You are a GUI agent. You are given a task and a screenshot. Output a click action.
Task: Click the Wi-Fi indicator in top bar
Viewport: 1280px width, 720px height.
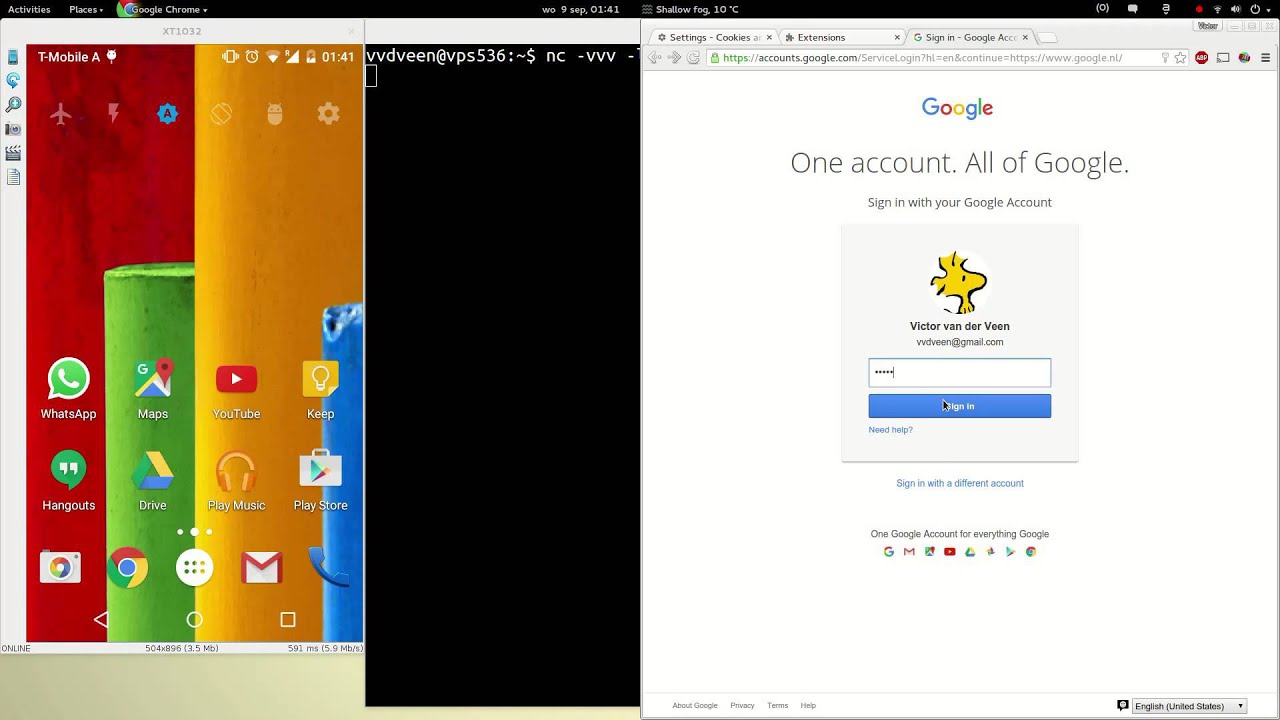click(x=1217, y=9)
